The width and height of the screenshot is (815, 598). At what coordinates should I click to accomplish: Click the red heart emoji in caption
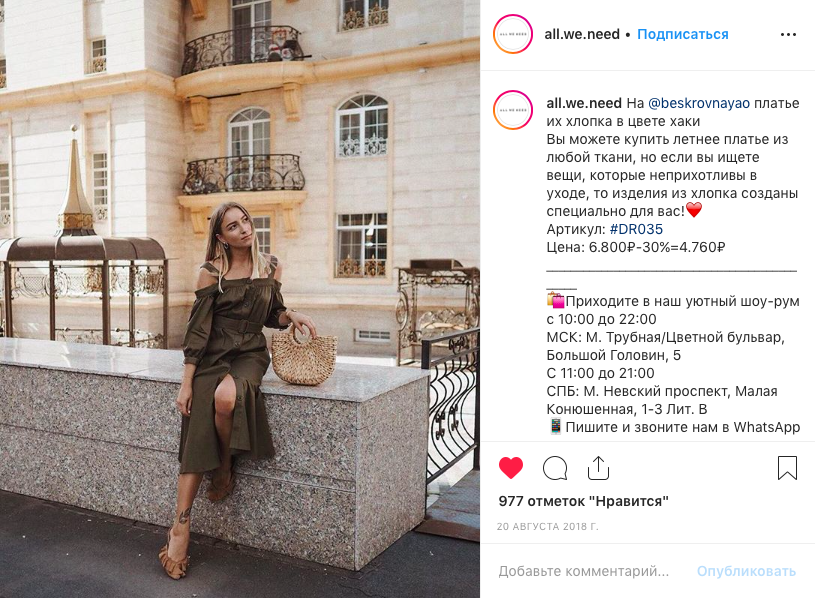coord(694,210)
